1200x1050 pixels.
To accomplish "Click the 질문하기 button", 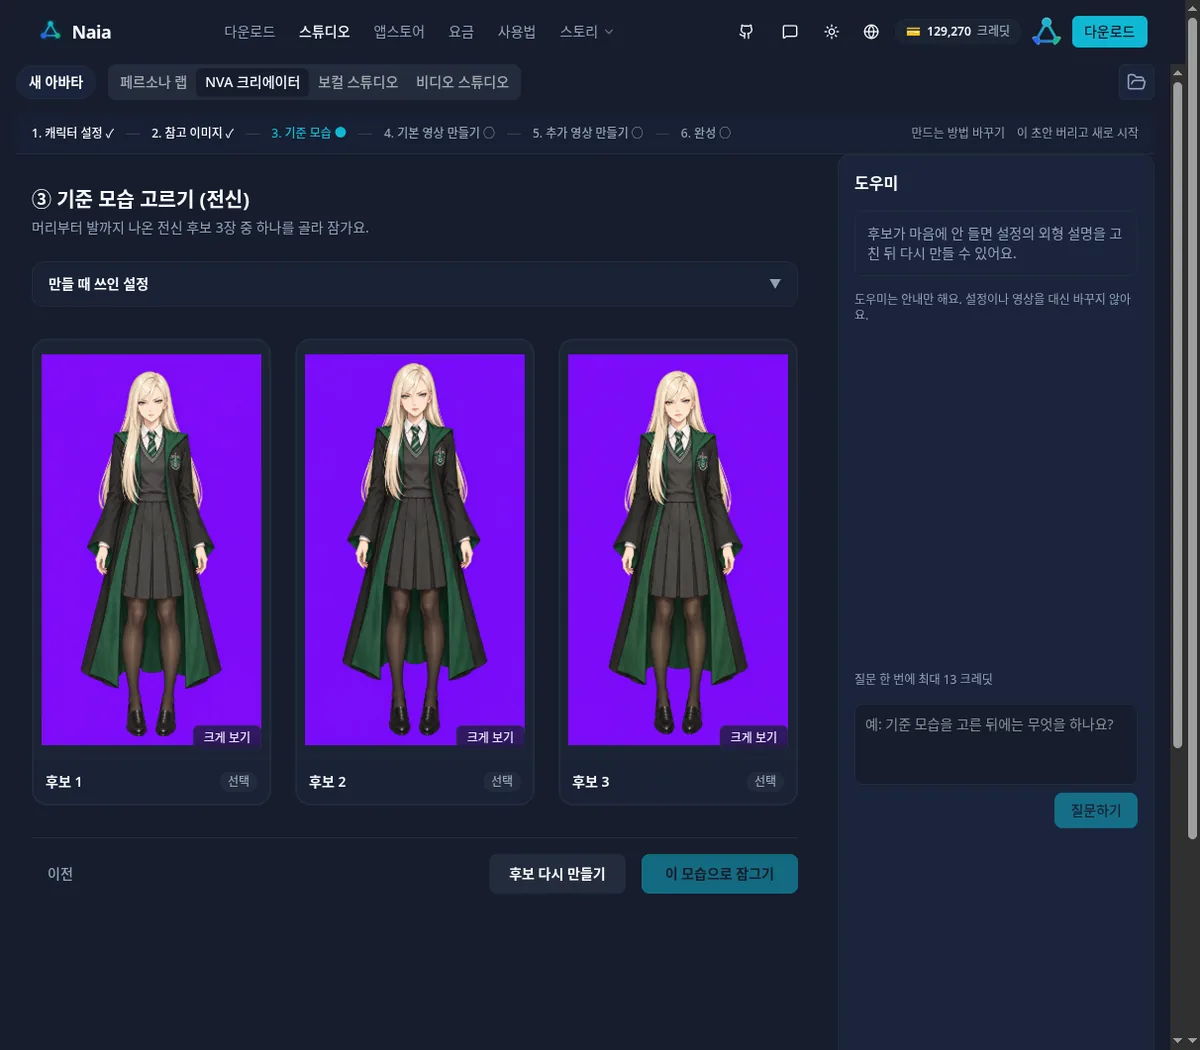I will pos(1096,810).
